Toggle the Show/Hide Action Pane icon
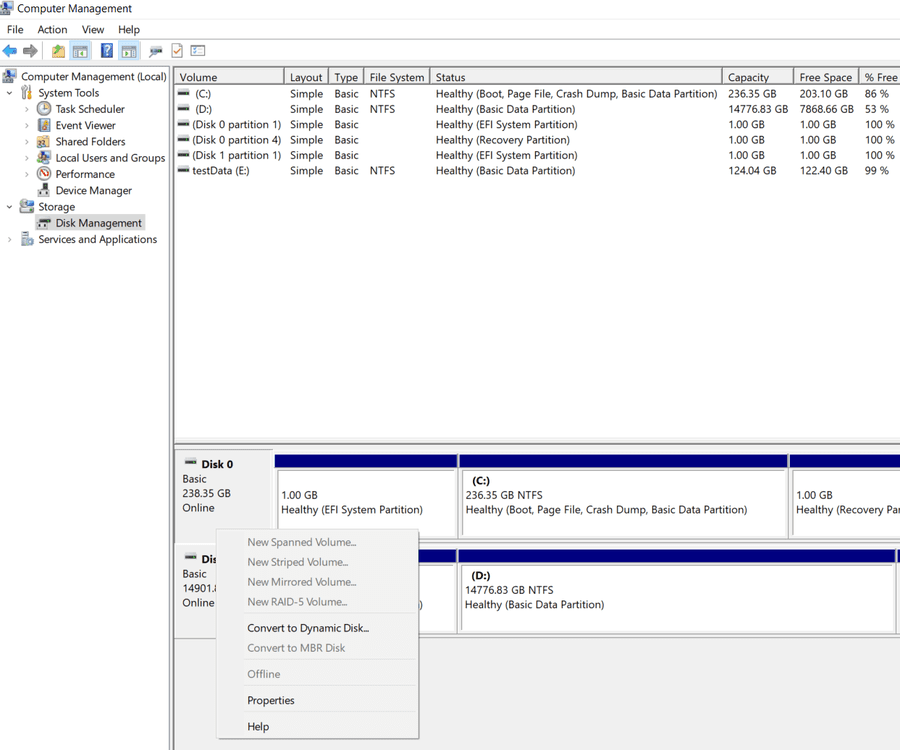This screenshot has width=900, height=750. point(129,51)
